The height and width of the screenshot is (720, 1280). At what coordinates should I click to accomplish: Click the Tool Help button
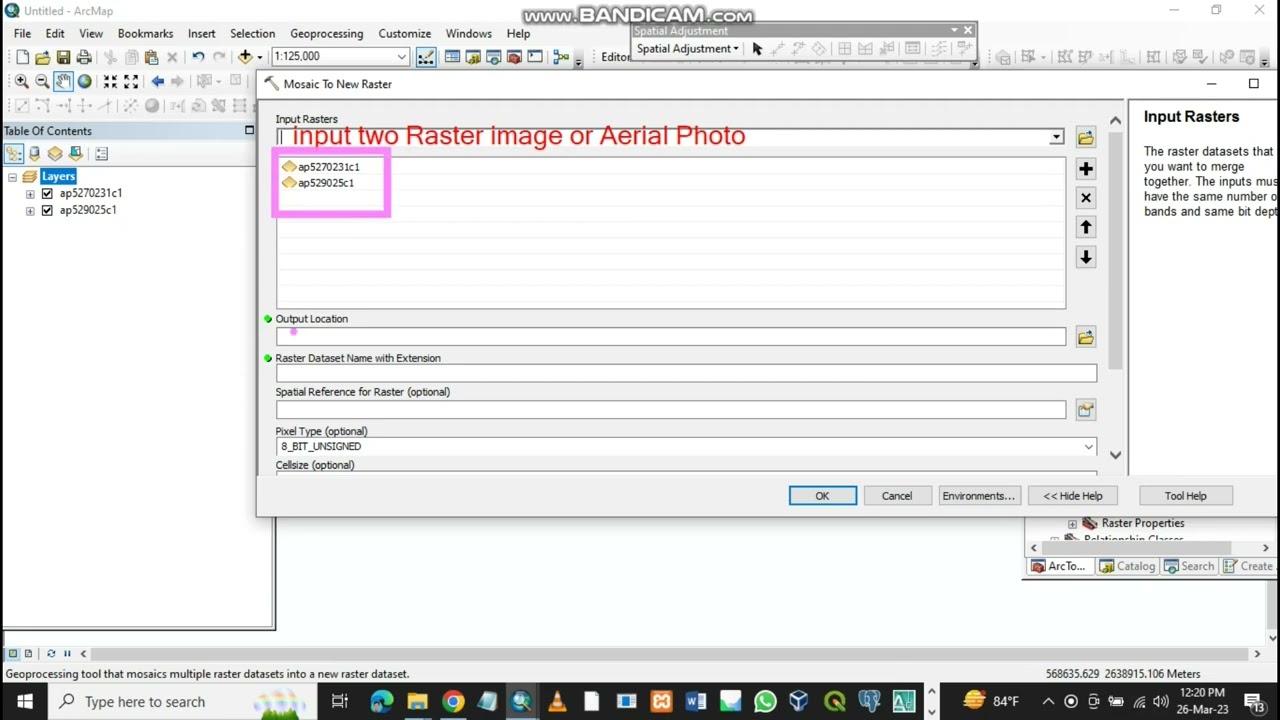(x=1185, y=496)
